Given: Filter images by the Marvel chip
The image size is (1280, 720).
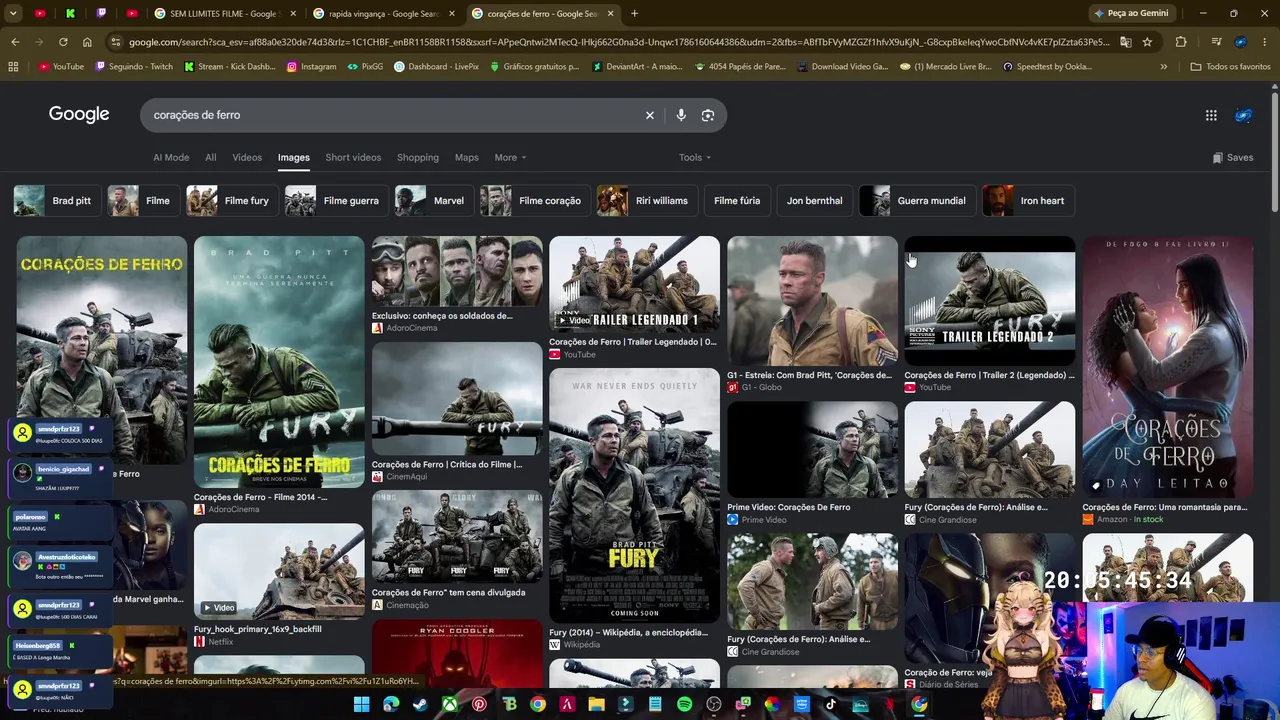Looking at the screenshot, I should point(433,201).
